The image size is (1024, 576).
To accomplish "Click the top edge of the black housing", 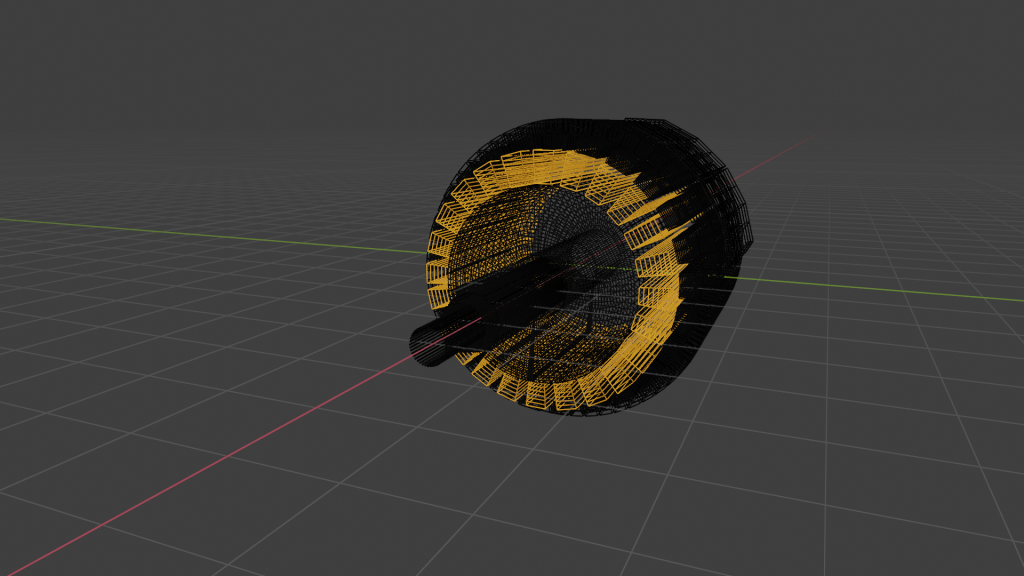I will click(580, 124).
